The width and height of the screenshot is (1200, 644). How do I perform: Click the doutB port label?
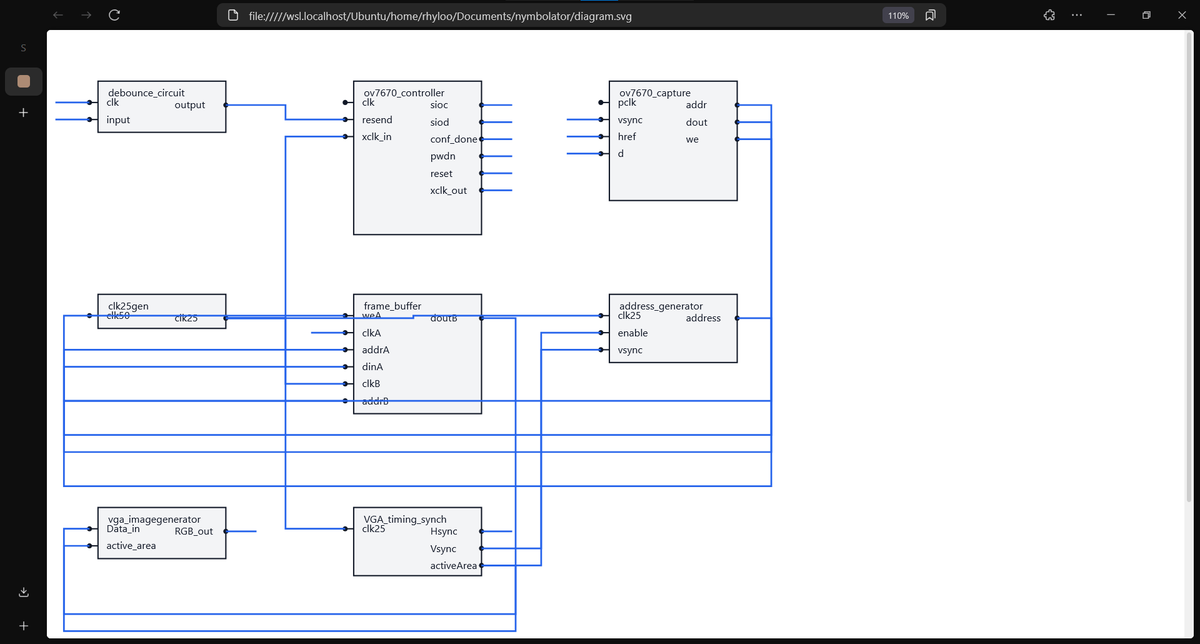click(x=443, y=318)
